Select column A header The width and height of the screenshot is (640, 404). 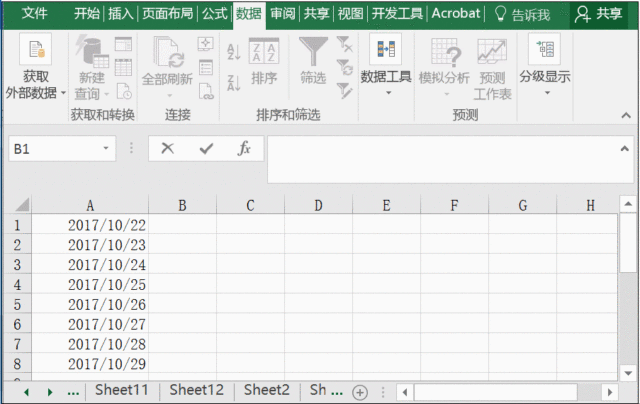tap(90, 205)
